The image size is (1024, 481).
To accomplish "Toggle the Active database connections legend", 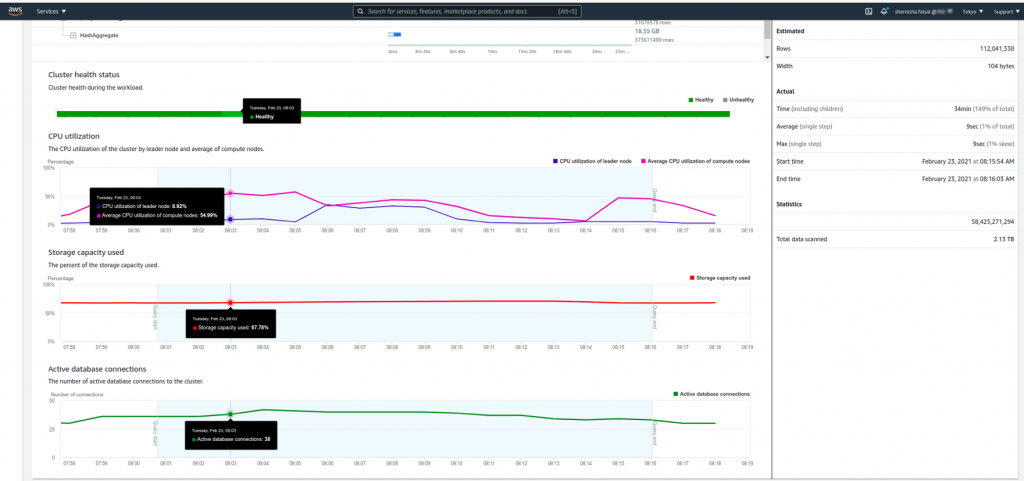I will tap(711, 394).
